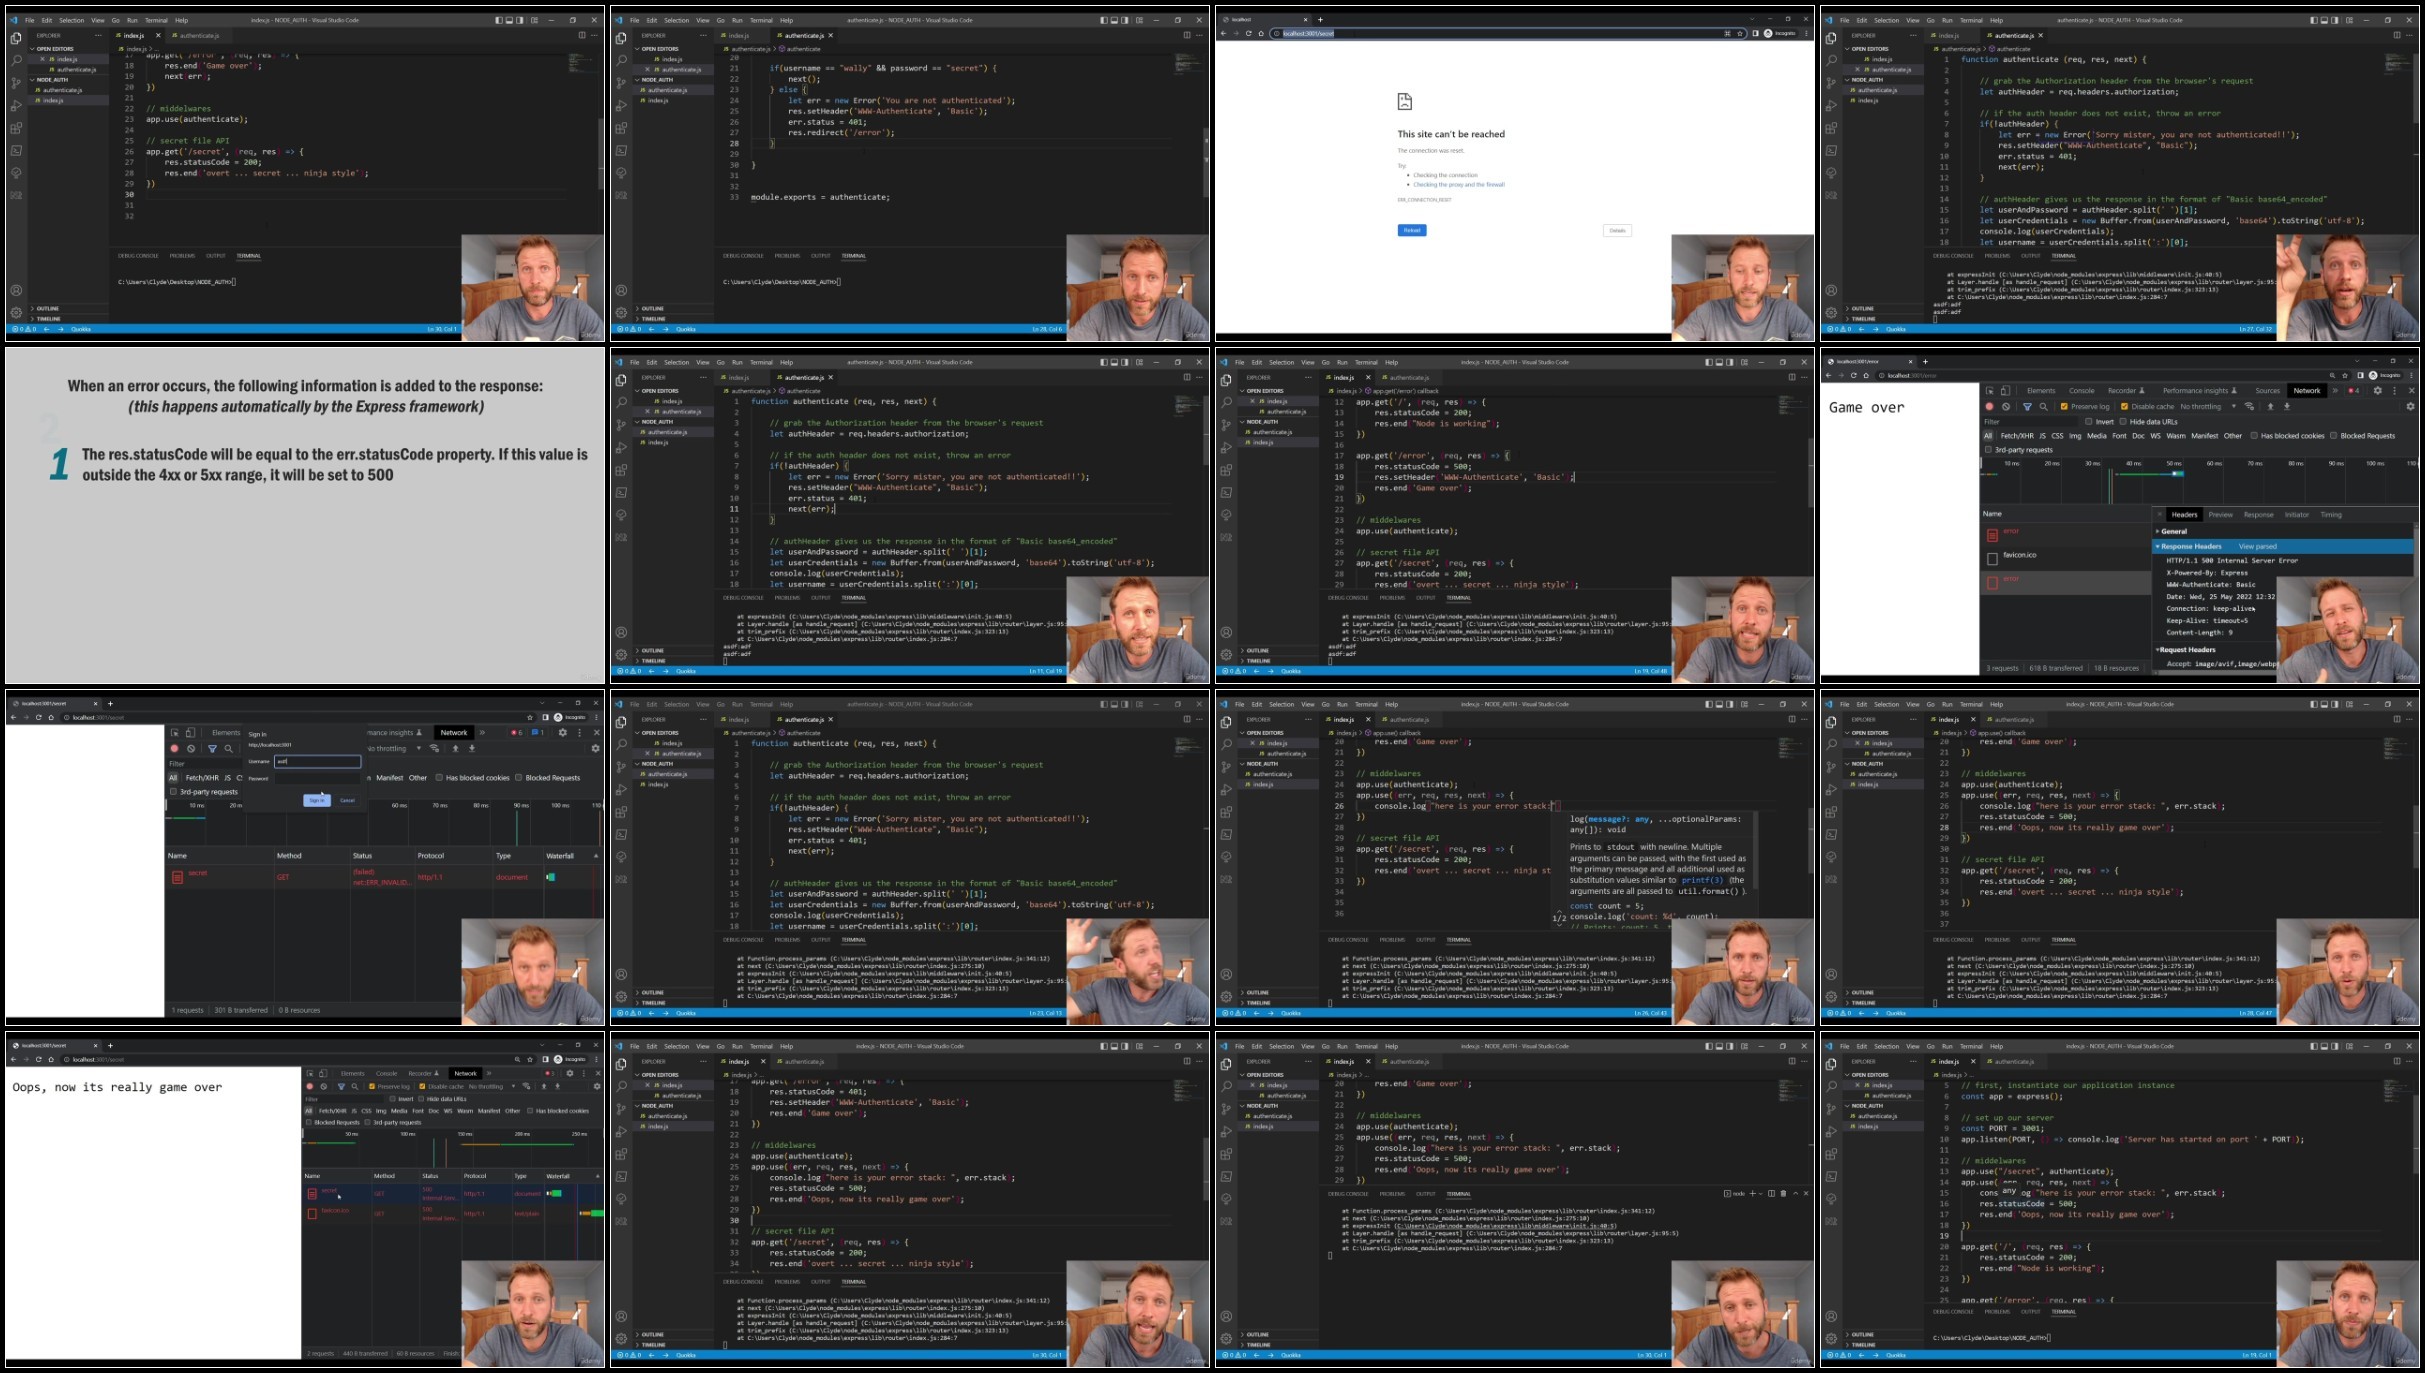2425x1373 pixels.
Task: Open Details on the site can't be reached page
Action: point(1617,230)
